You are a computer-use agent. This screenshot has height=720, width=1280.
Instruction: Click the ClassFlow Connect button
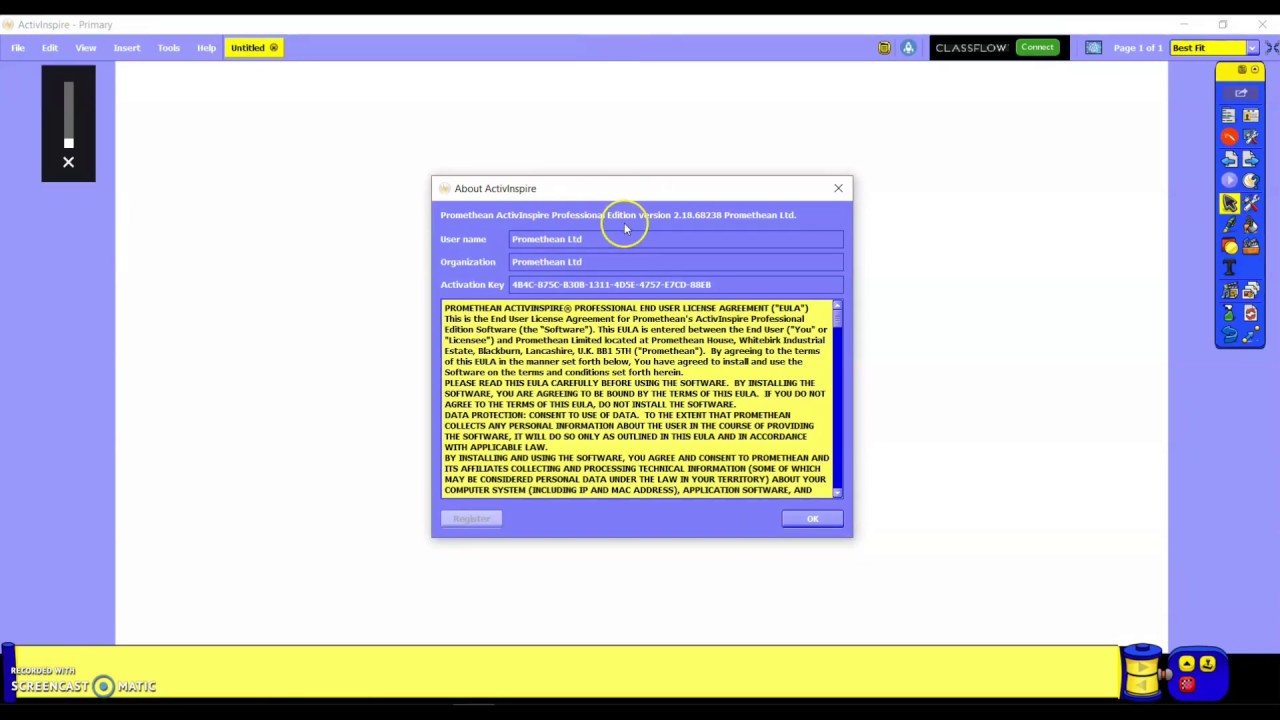pyautogui.click(x=1037, y=47)
